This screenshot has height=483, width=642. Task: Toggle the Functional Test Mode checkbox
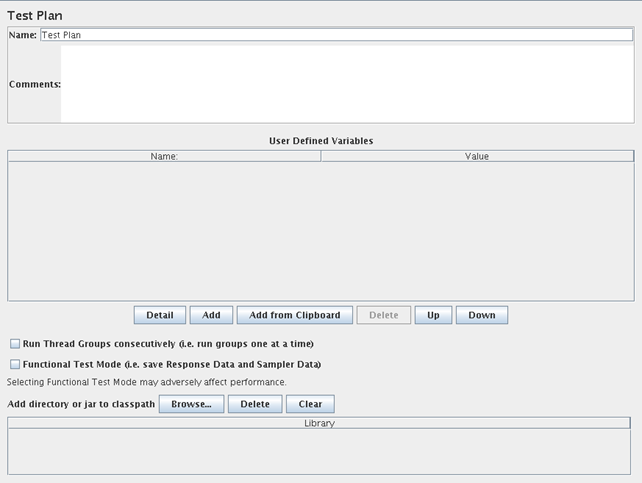click(x=15, y=364)
